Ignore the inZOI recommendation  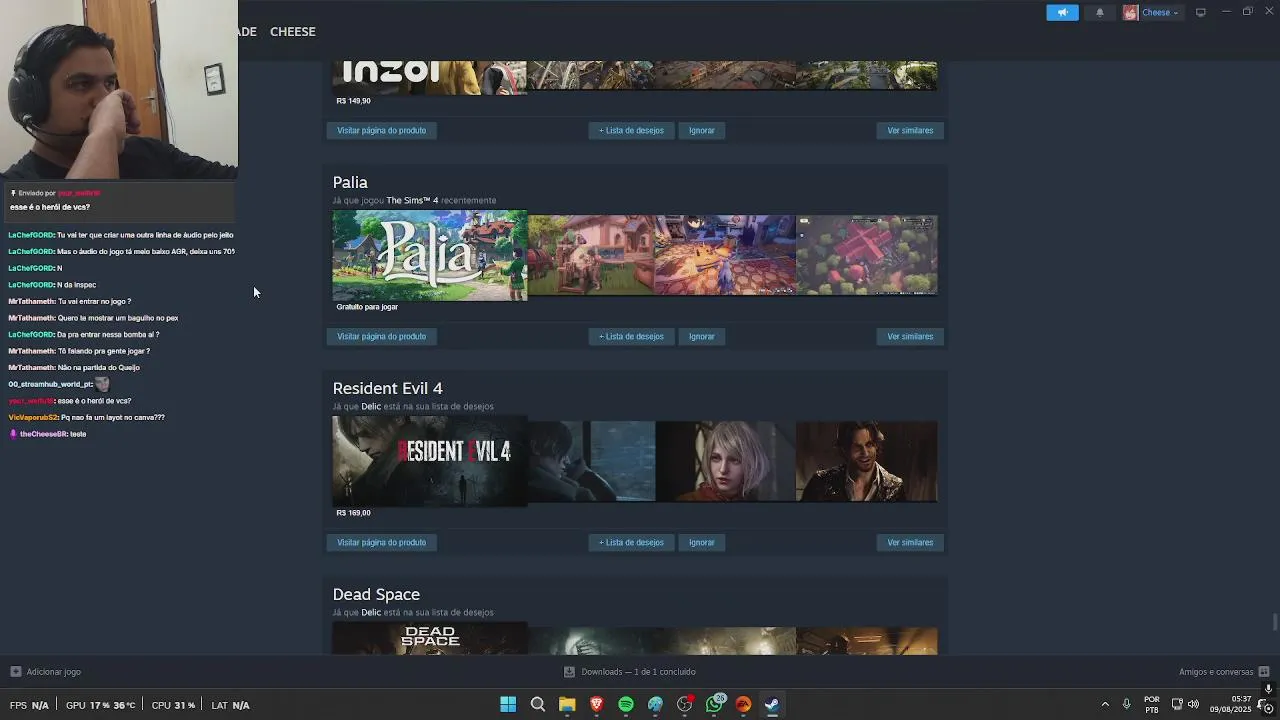pos(702,130)
